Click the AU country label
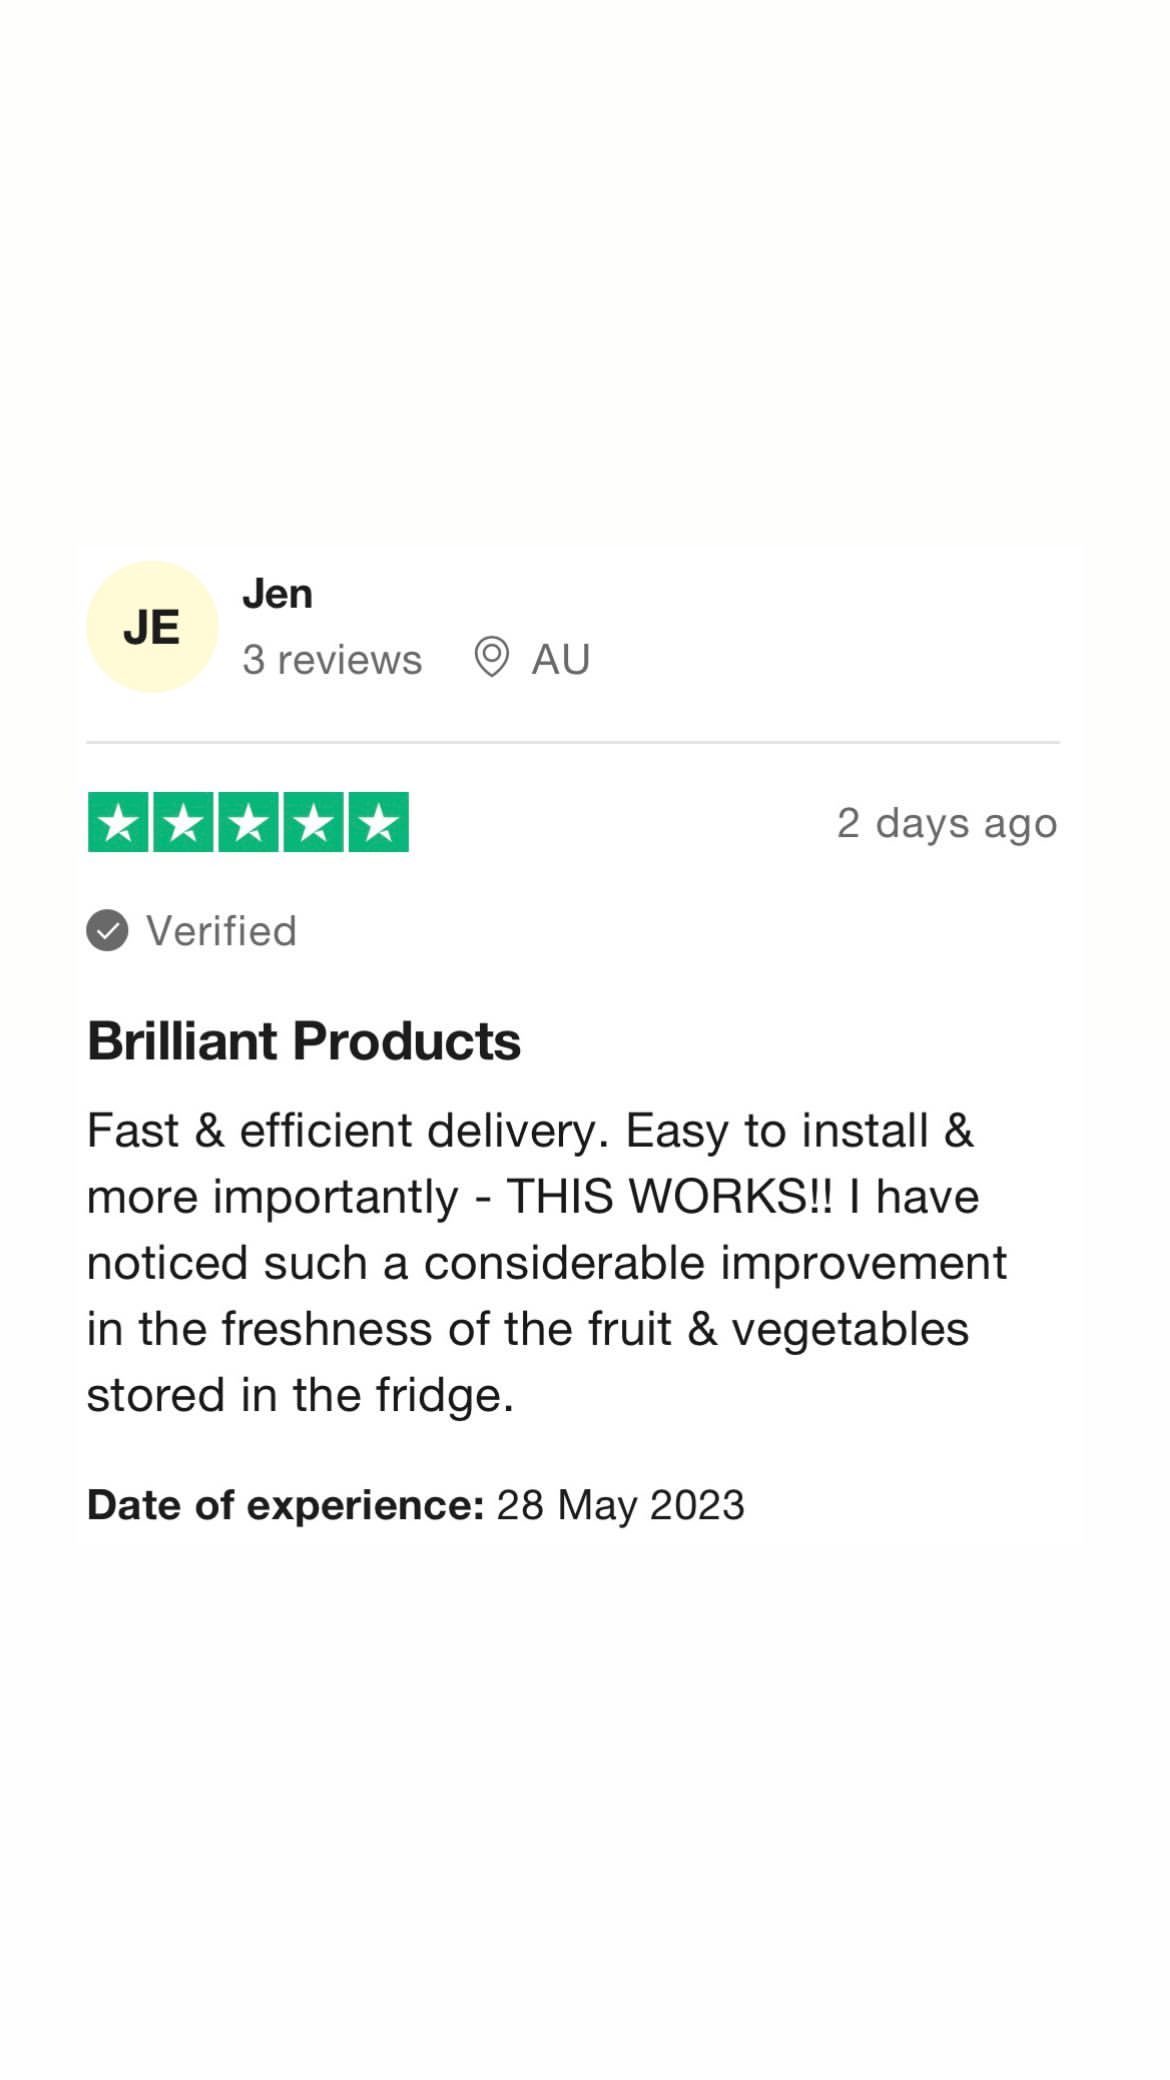The image size is (1170, 2080). (561, 660)
